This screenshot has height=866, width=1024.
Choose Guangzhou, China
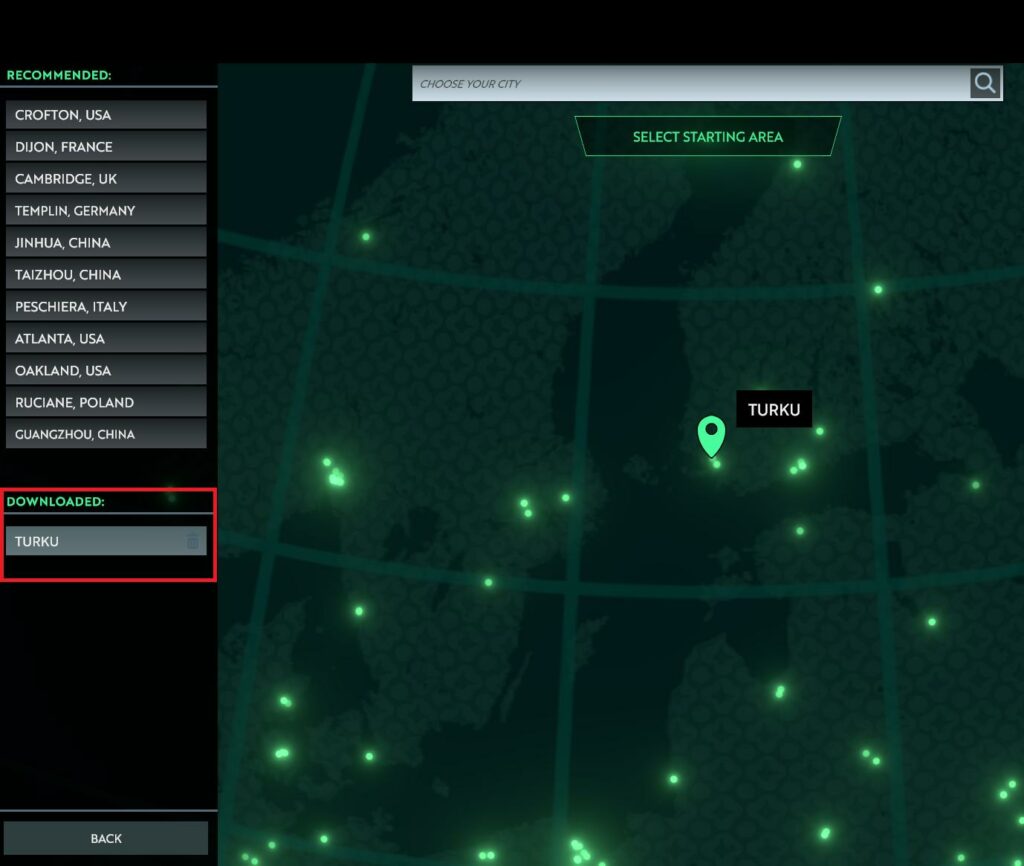(106, 434)
